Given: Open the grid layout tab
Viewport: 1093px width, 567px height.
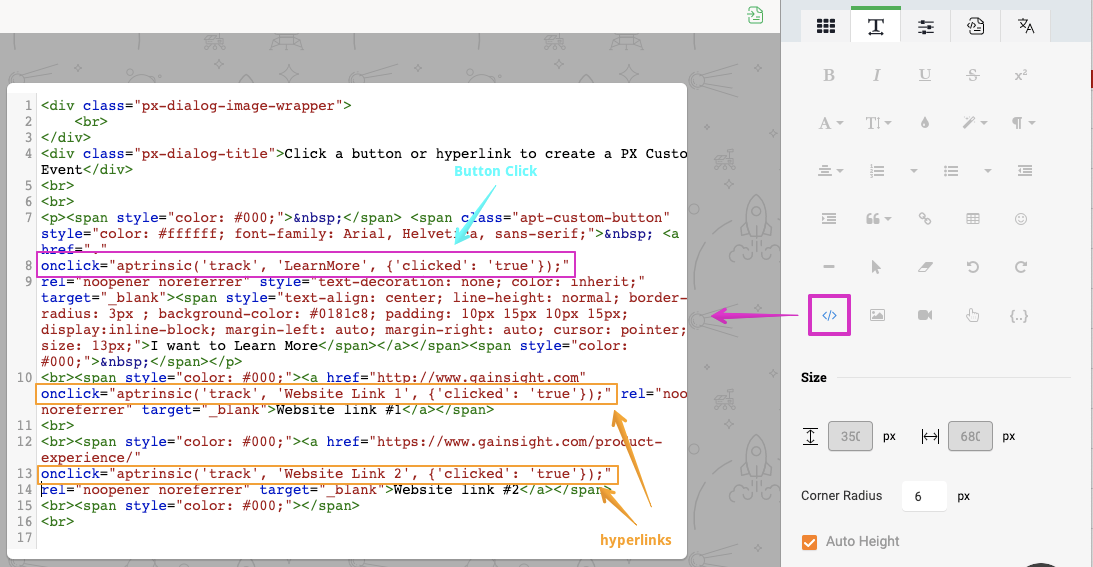Looking at the screenshot, I should coord(826,27).
